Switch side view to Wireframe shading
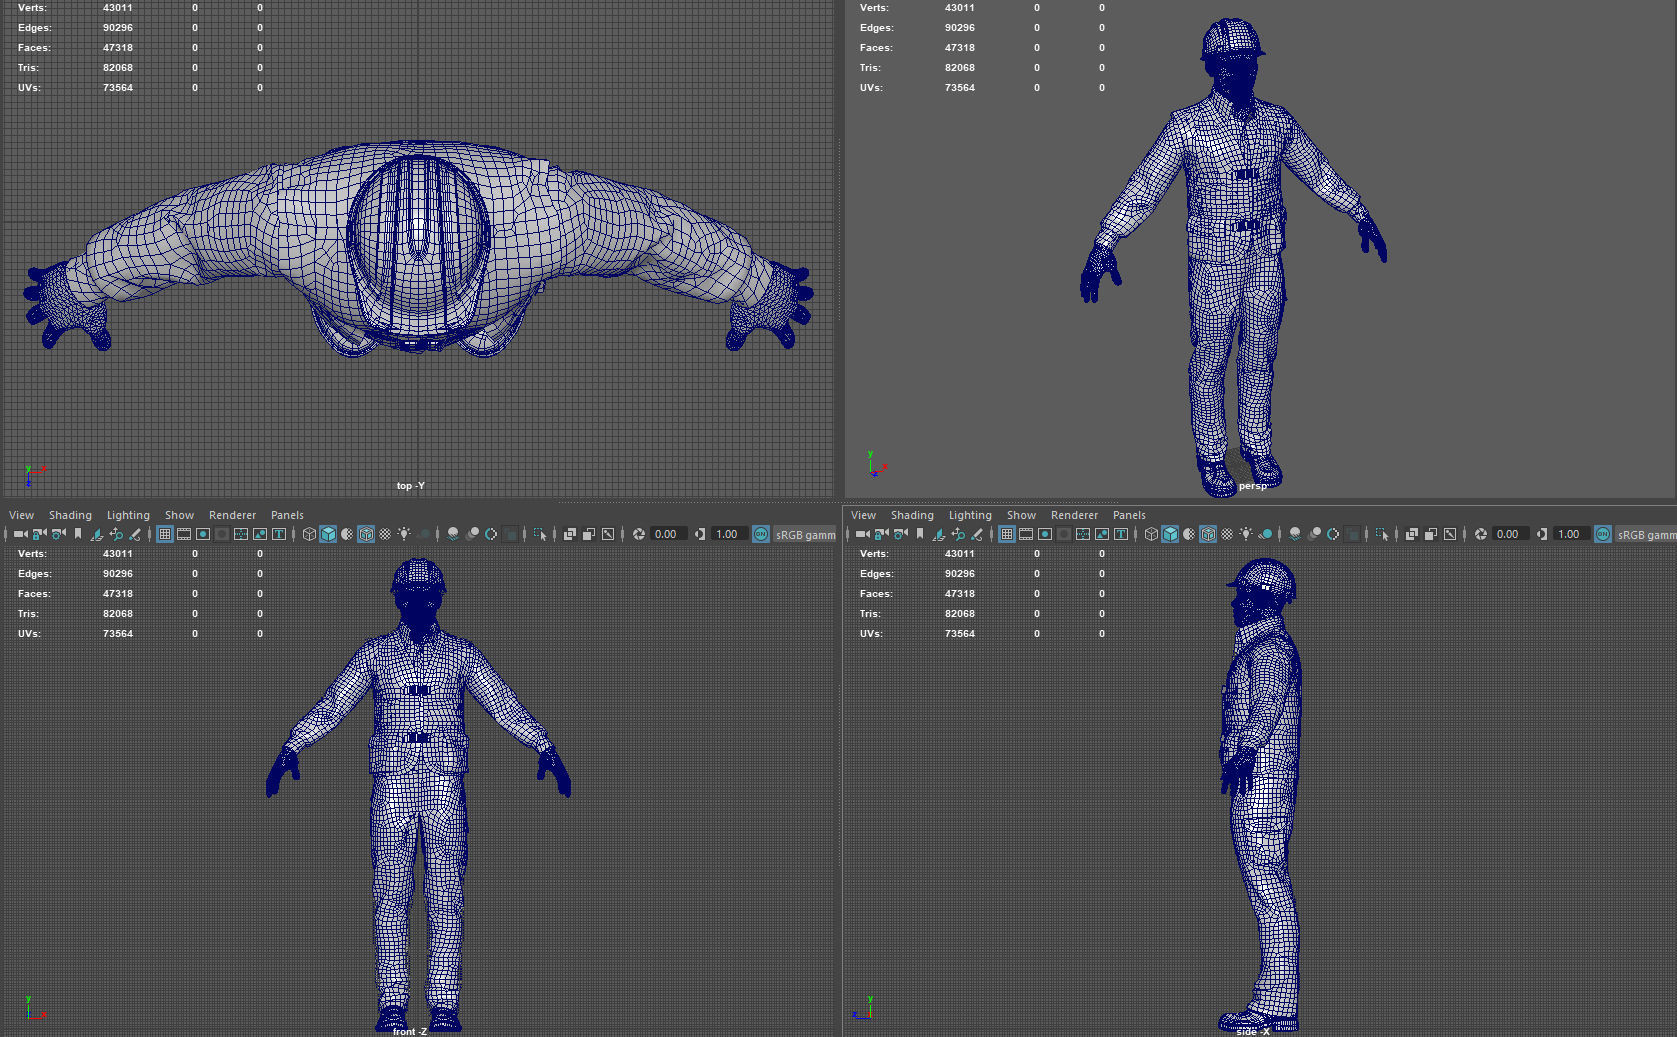 1151,534
